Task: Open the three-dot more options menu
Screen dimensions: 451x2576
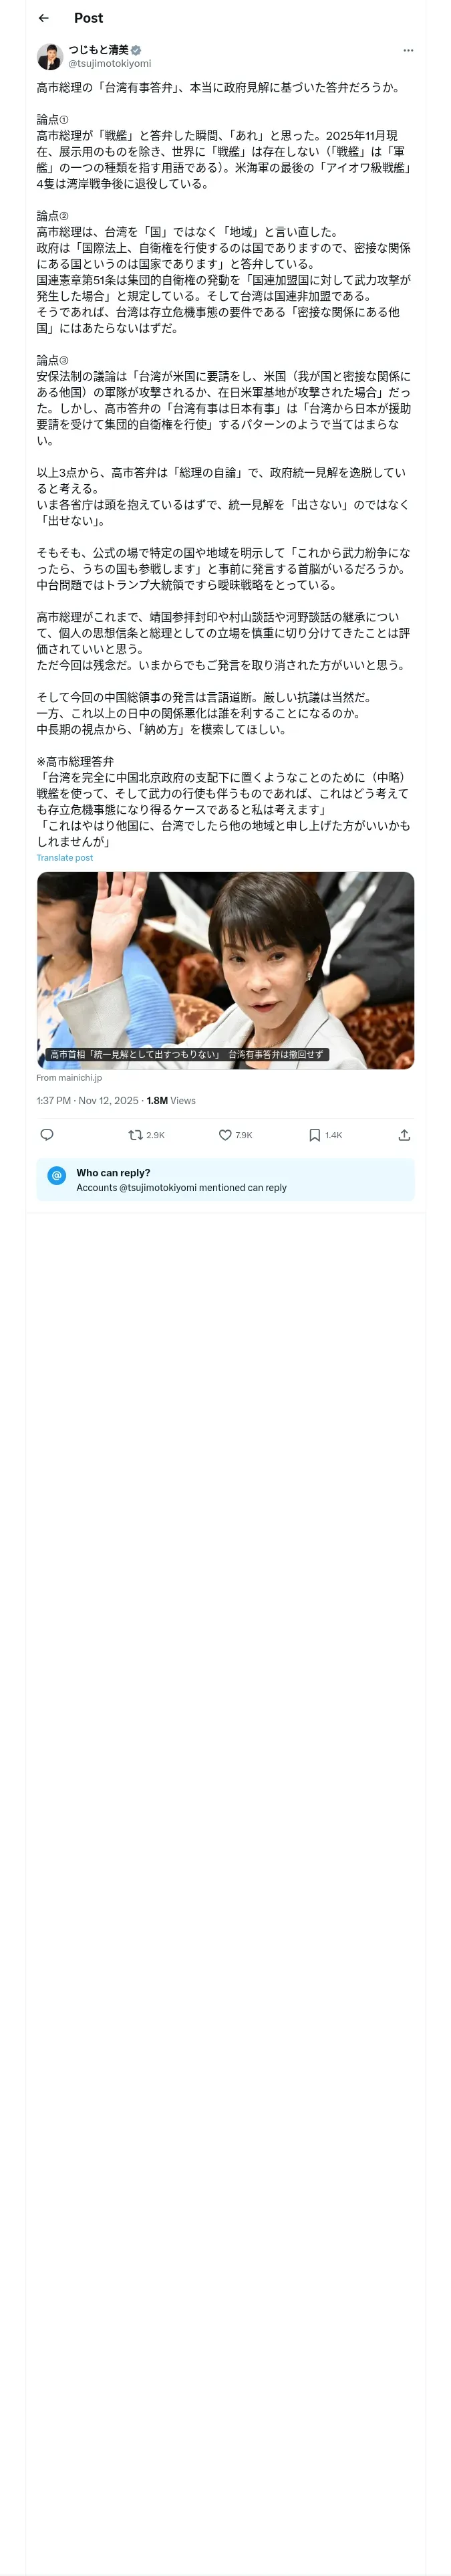Action: tap(407, 50)
